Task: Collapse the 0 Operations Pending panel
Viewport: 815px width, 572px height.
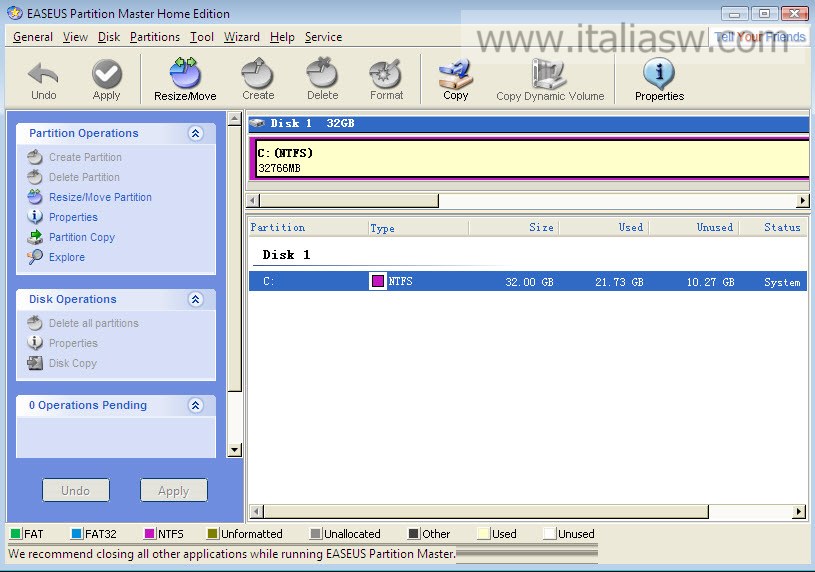Action: (x=195, y=406)
